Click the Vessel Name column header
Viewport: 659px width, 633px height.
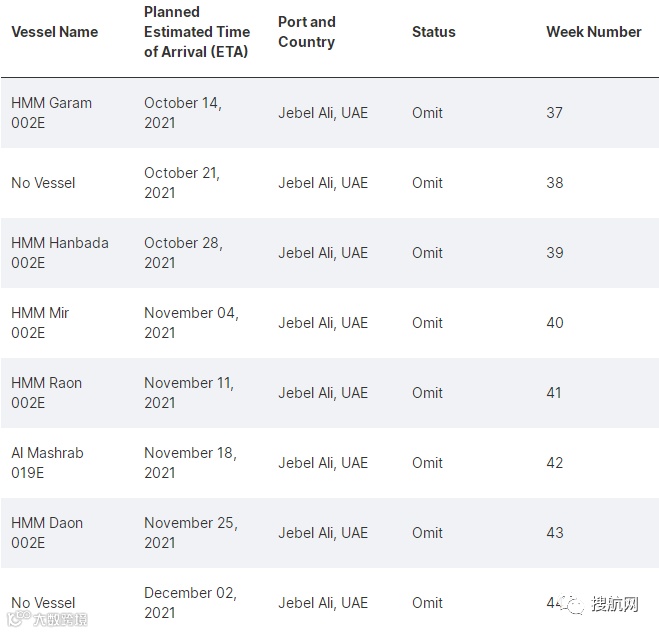(54, 32)
